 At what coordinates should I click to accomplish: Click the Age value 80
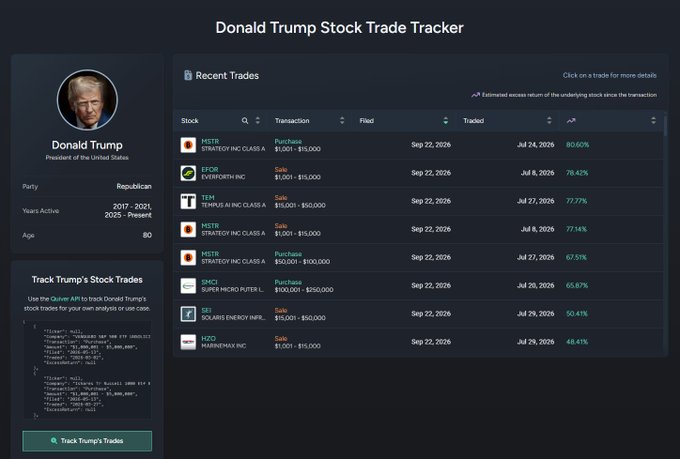(x=147, y=235)
